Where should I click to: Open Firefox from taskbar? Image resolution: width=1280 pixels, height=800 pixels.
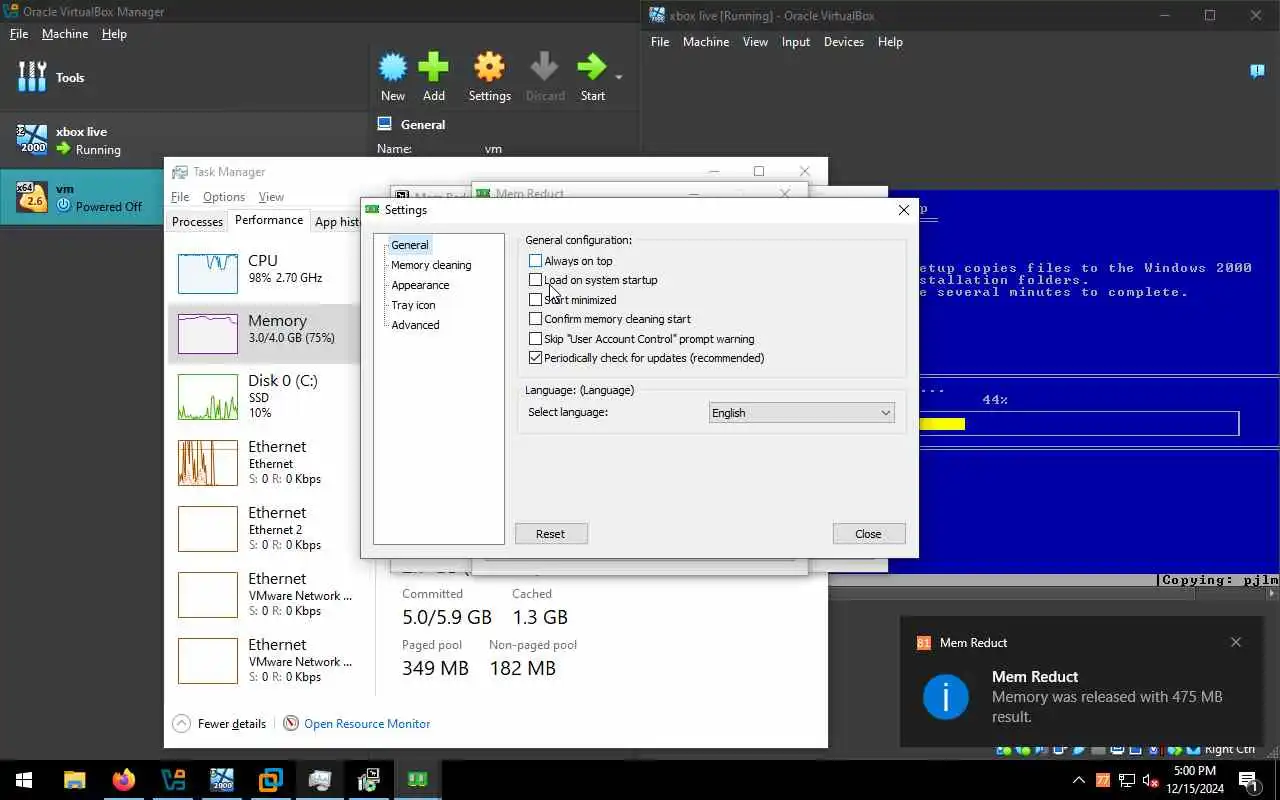tap(124, 780)
